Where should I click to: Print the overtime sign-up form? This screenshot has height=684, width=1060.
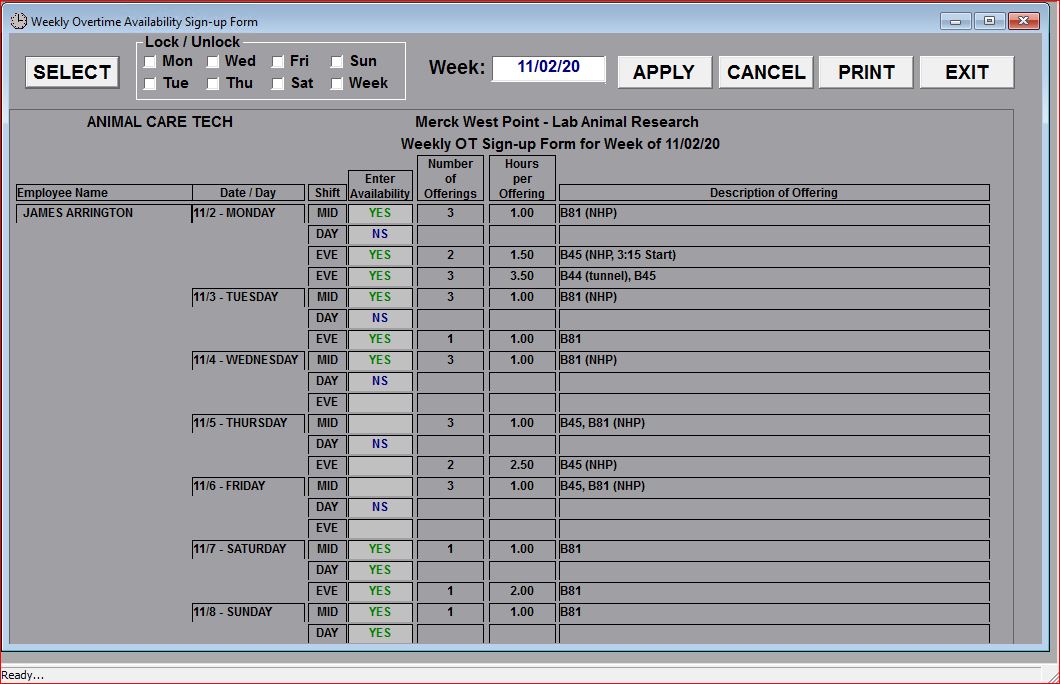[x=866, y=72]
